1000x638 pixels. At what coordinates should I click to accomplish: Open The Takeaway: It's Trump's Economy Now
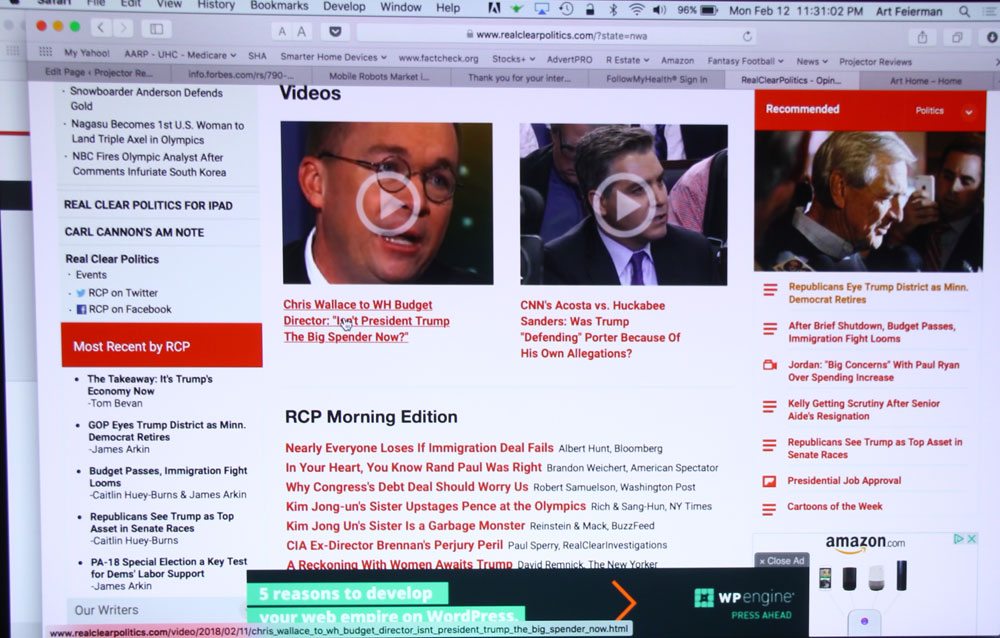(150, 385)
